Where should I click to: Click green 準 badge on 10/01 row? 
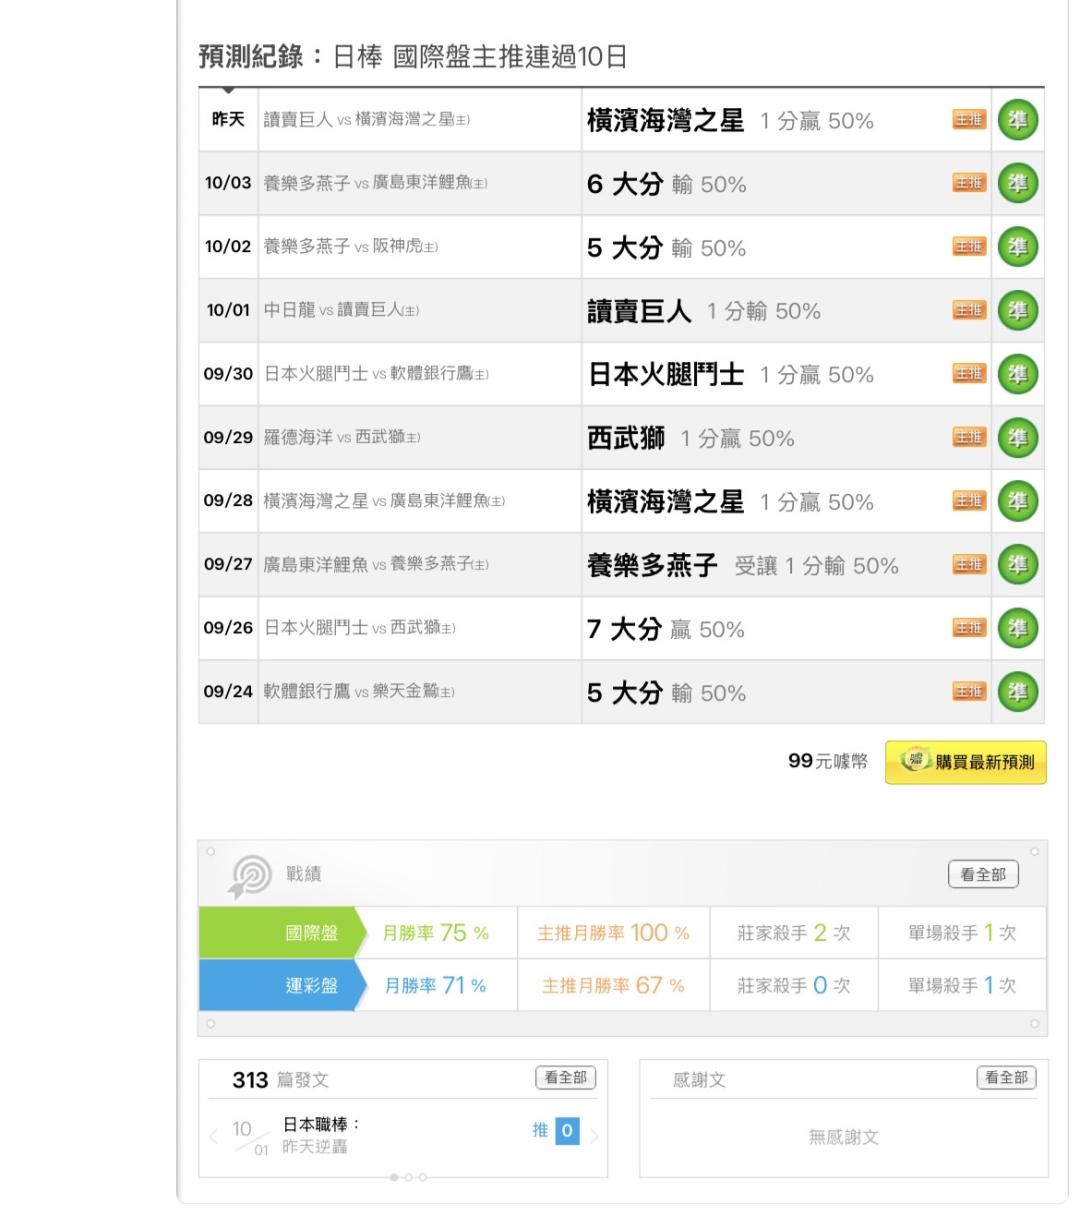pyautogui.click(x=1017, y=310)
